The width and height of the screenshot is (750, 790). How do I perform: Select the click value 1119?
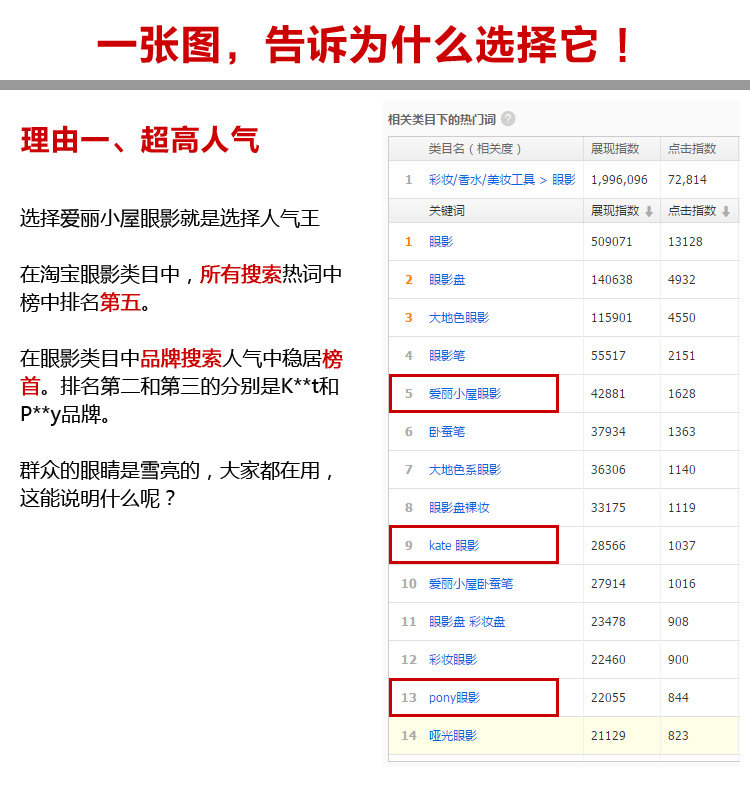tap(681, 508)
